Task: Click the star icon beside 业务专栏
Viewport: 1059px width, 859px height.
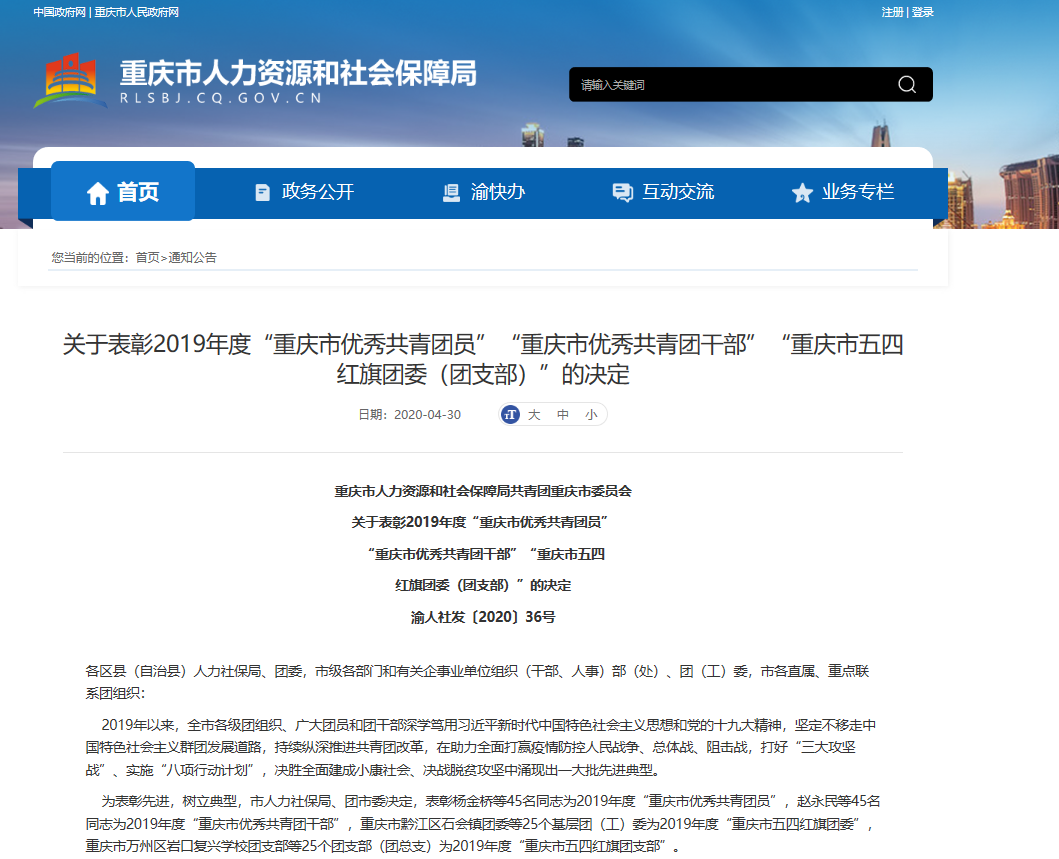Action: 802,193
